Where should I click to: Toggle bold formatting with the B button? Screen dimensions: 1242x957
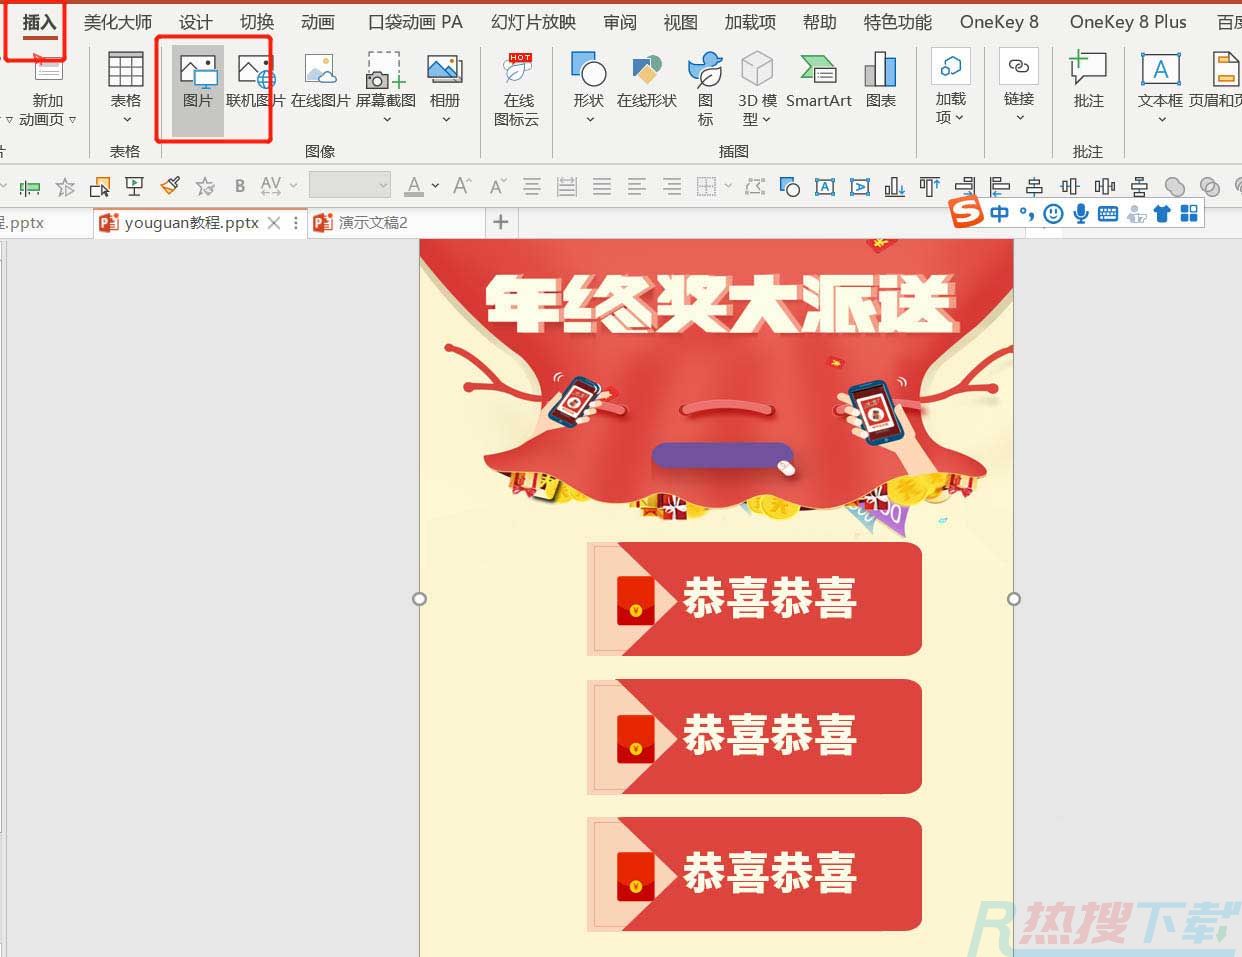point(239,187)
